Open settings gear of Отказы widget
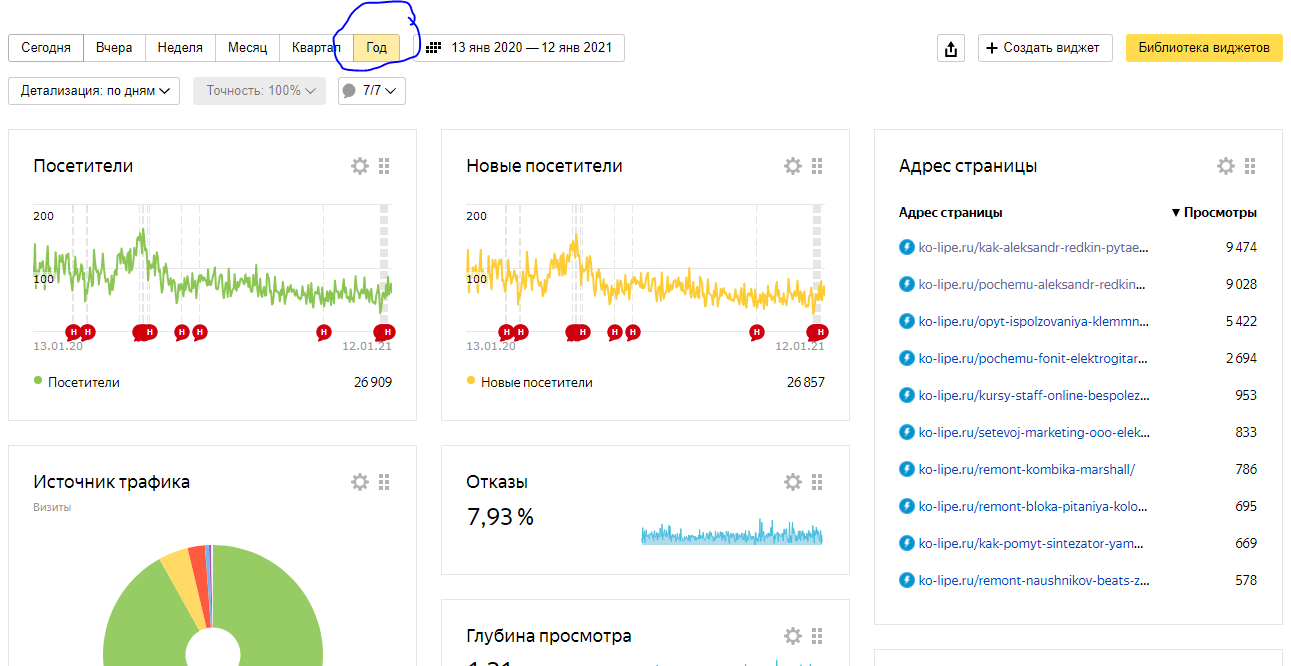This screenshot has width=1291, height=666. [793, 482]
